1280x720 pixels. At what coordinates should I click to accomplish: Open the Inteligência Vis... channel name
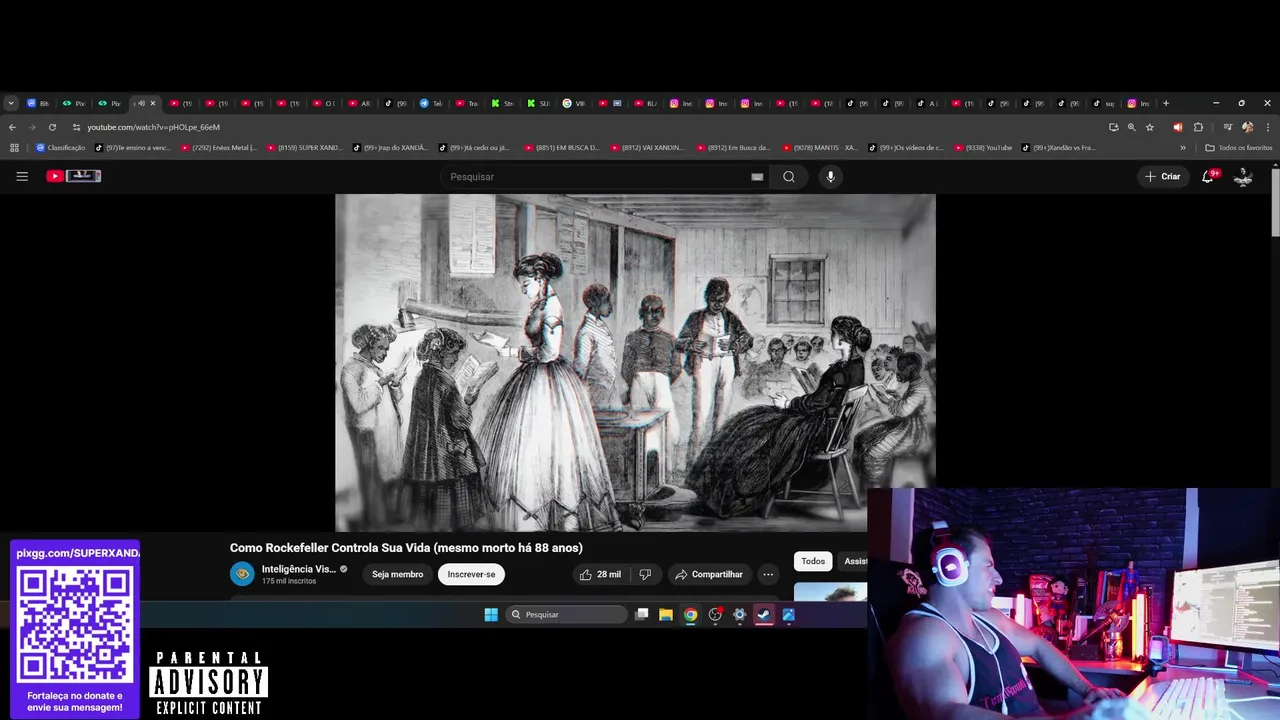tap(299, 569)
